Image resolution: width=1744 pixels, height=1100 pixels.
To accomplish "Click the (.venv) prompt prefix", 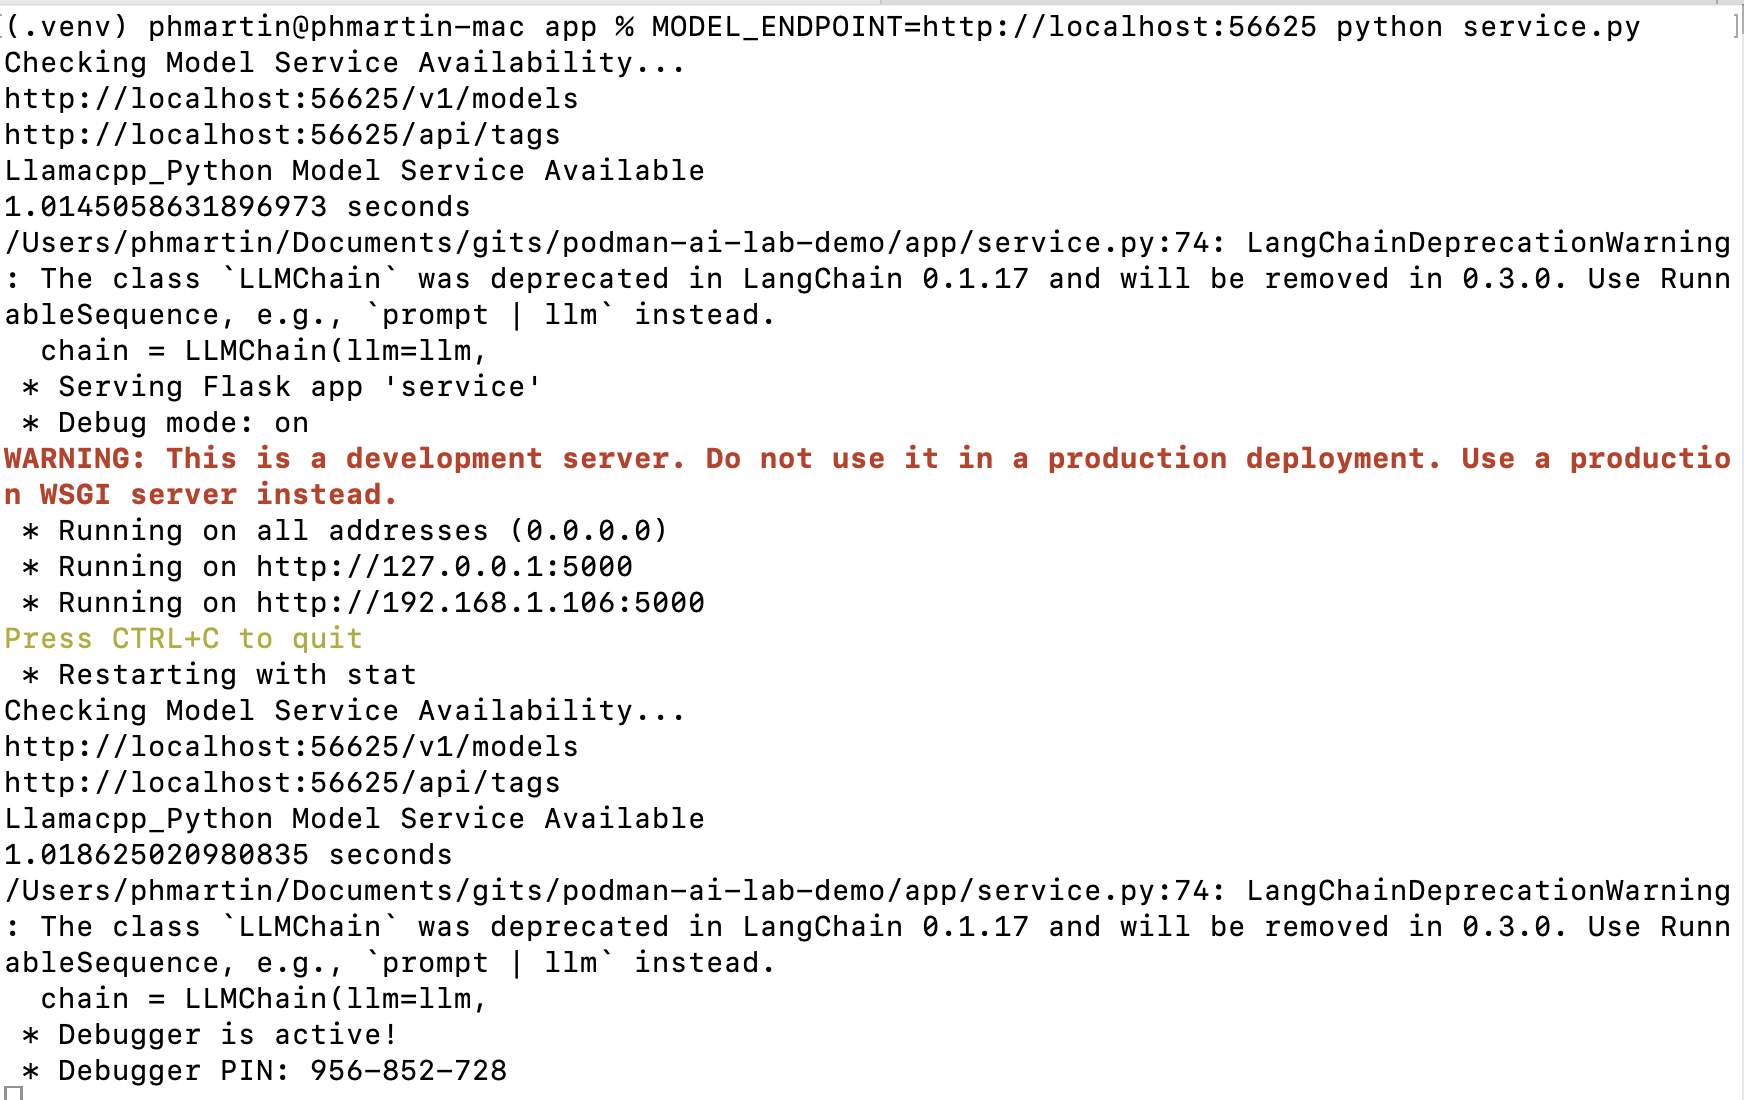I will (x=66, y=27).
